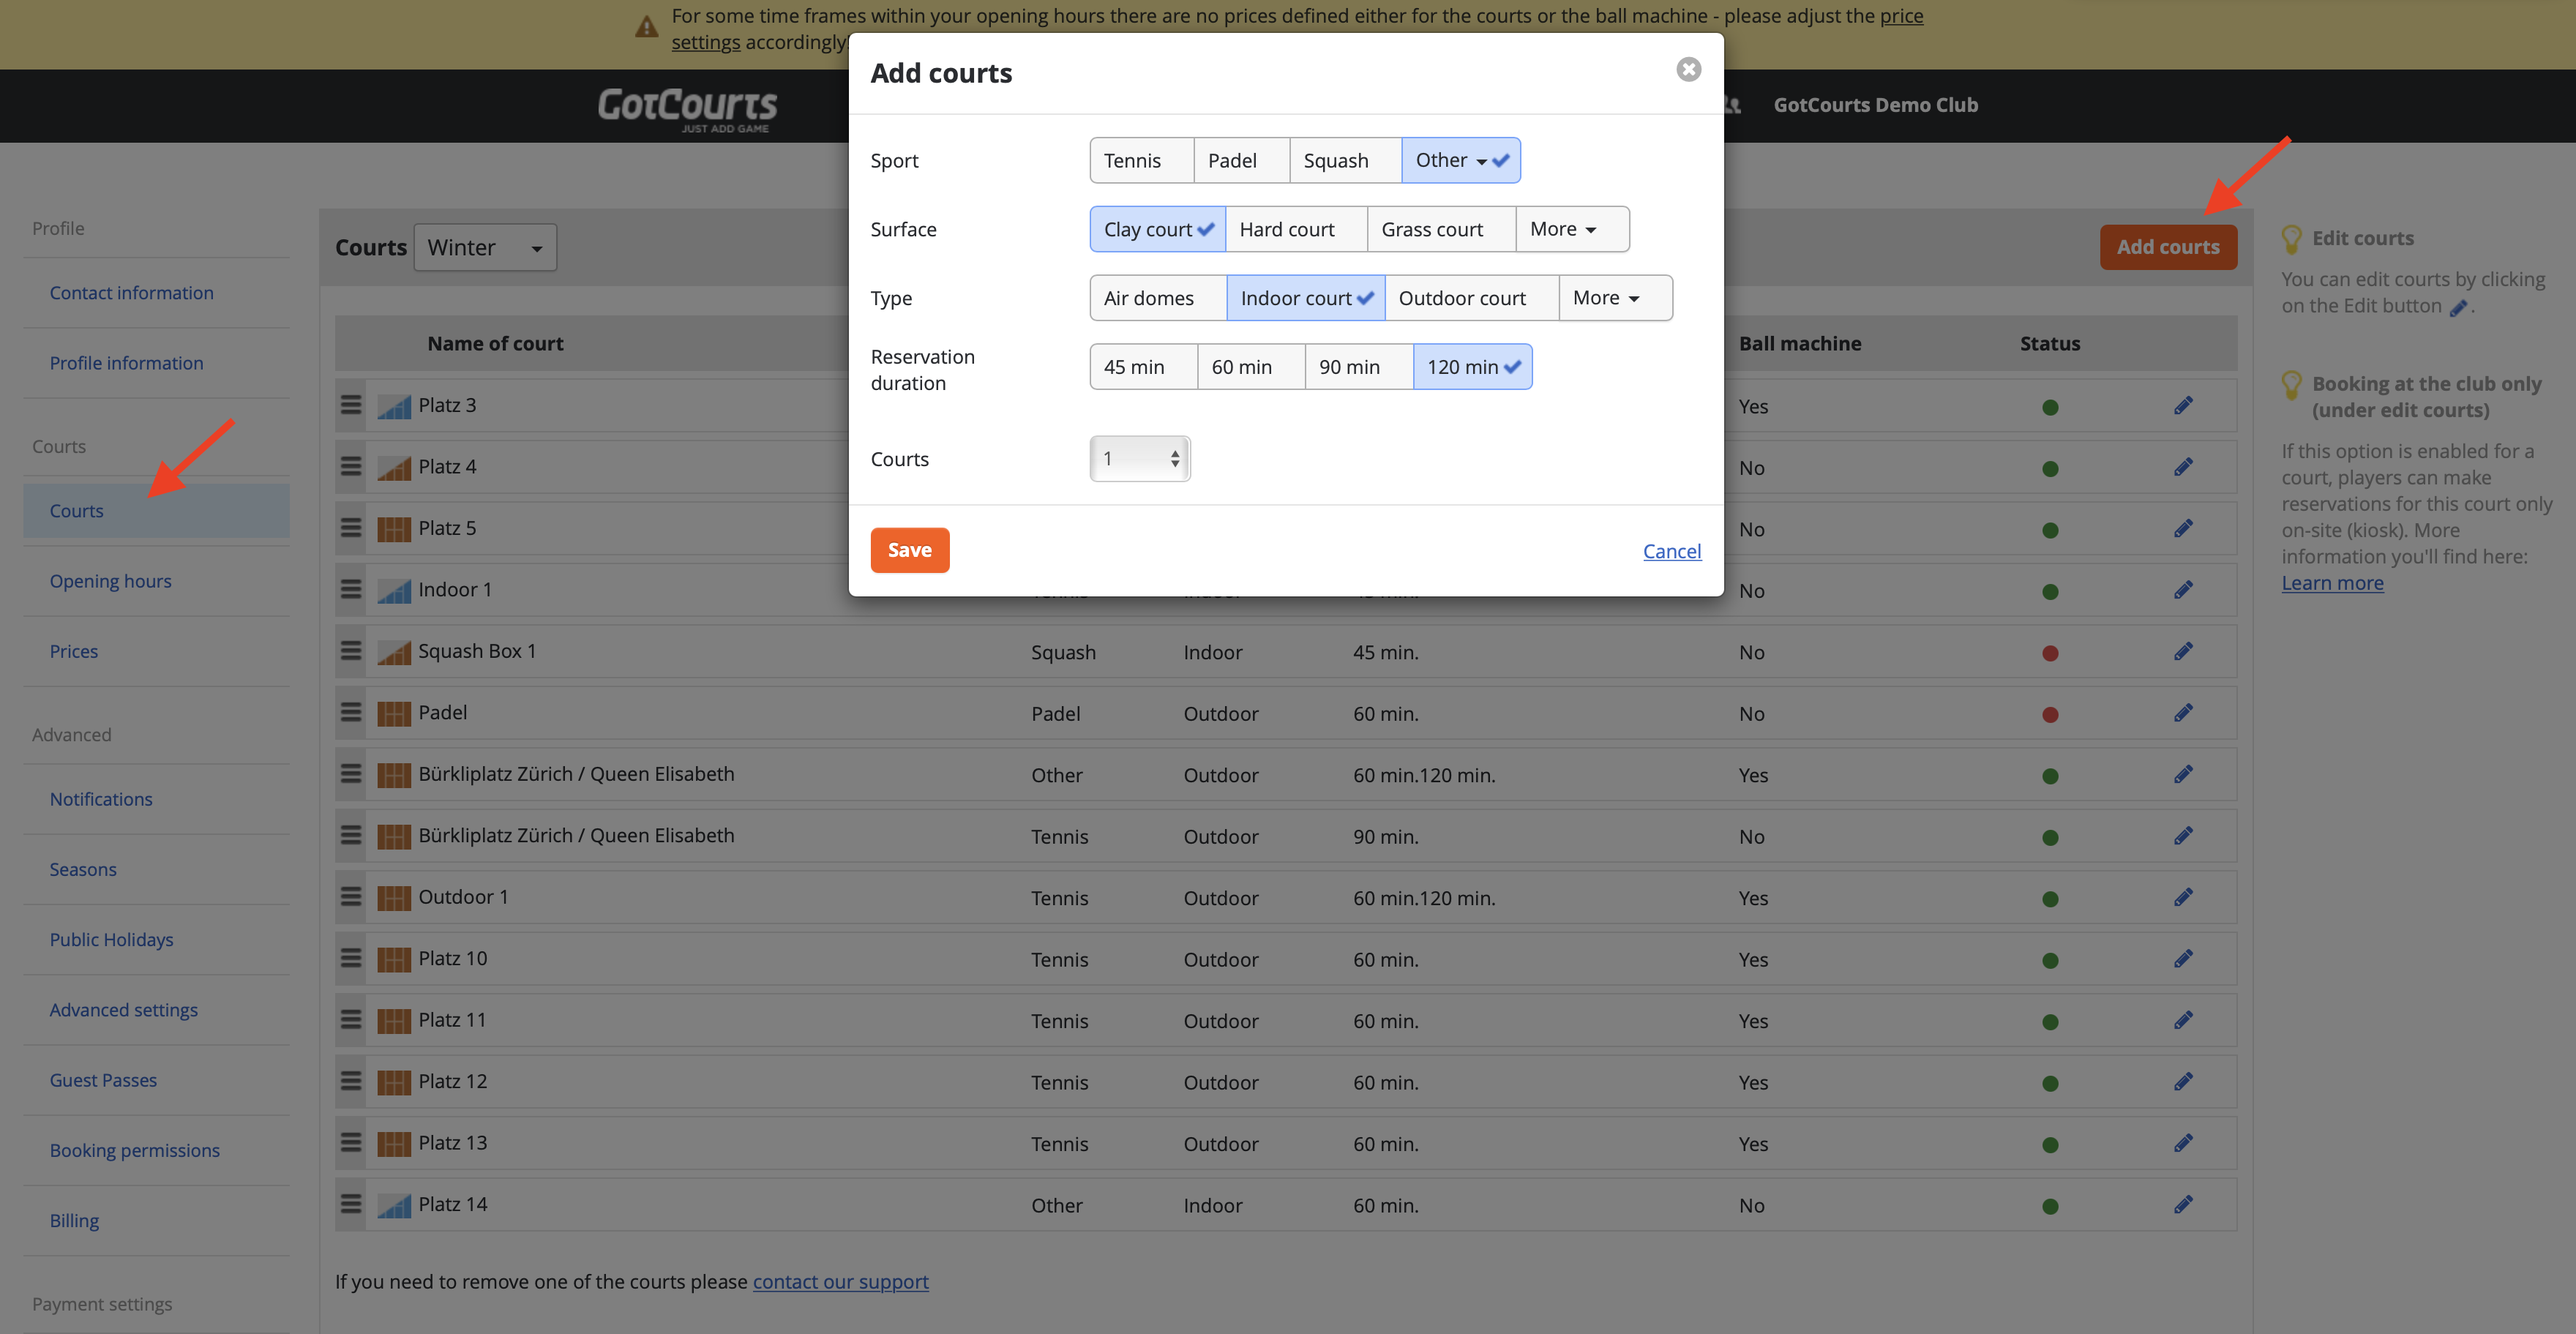This screenshot has height=1334, width=2576.
Task: Click the edit pencil for Squash Box 1
Action: 2183,651
